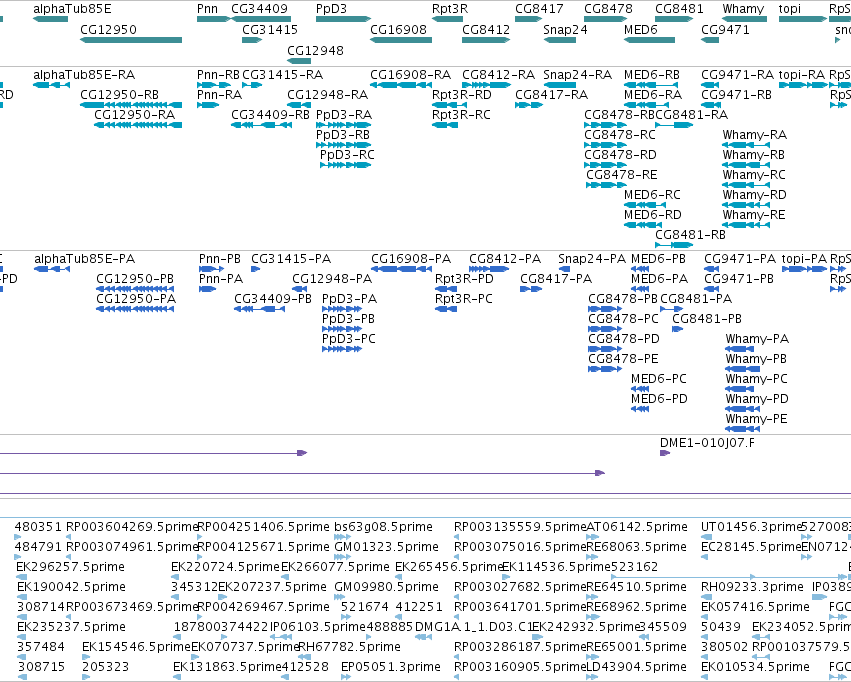Click protein CG34409-PB
Image resolution: width=851 pixels, height=682 pixels.
273,299
